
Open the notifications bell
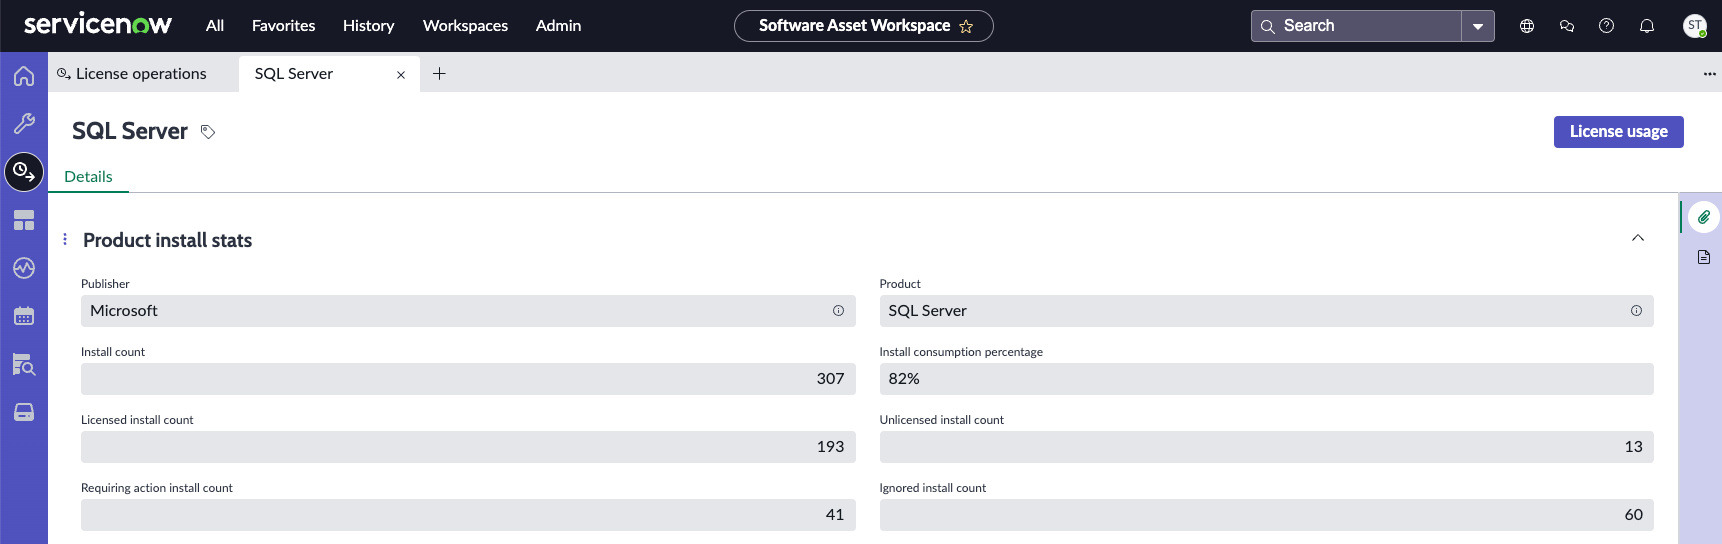[1647, 26]
